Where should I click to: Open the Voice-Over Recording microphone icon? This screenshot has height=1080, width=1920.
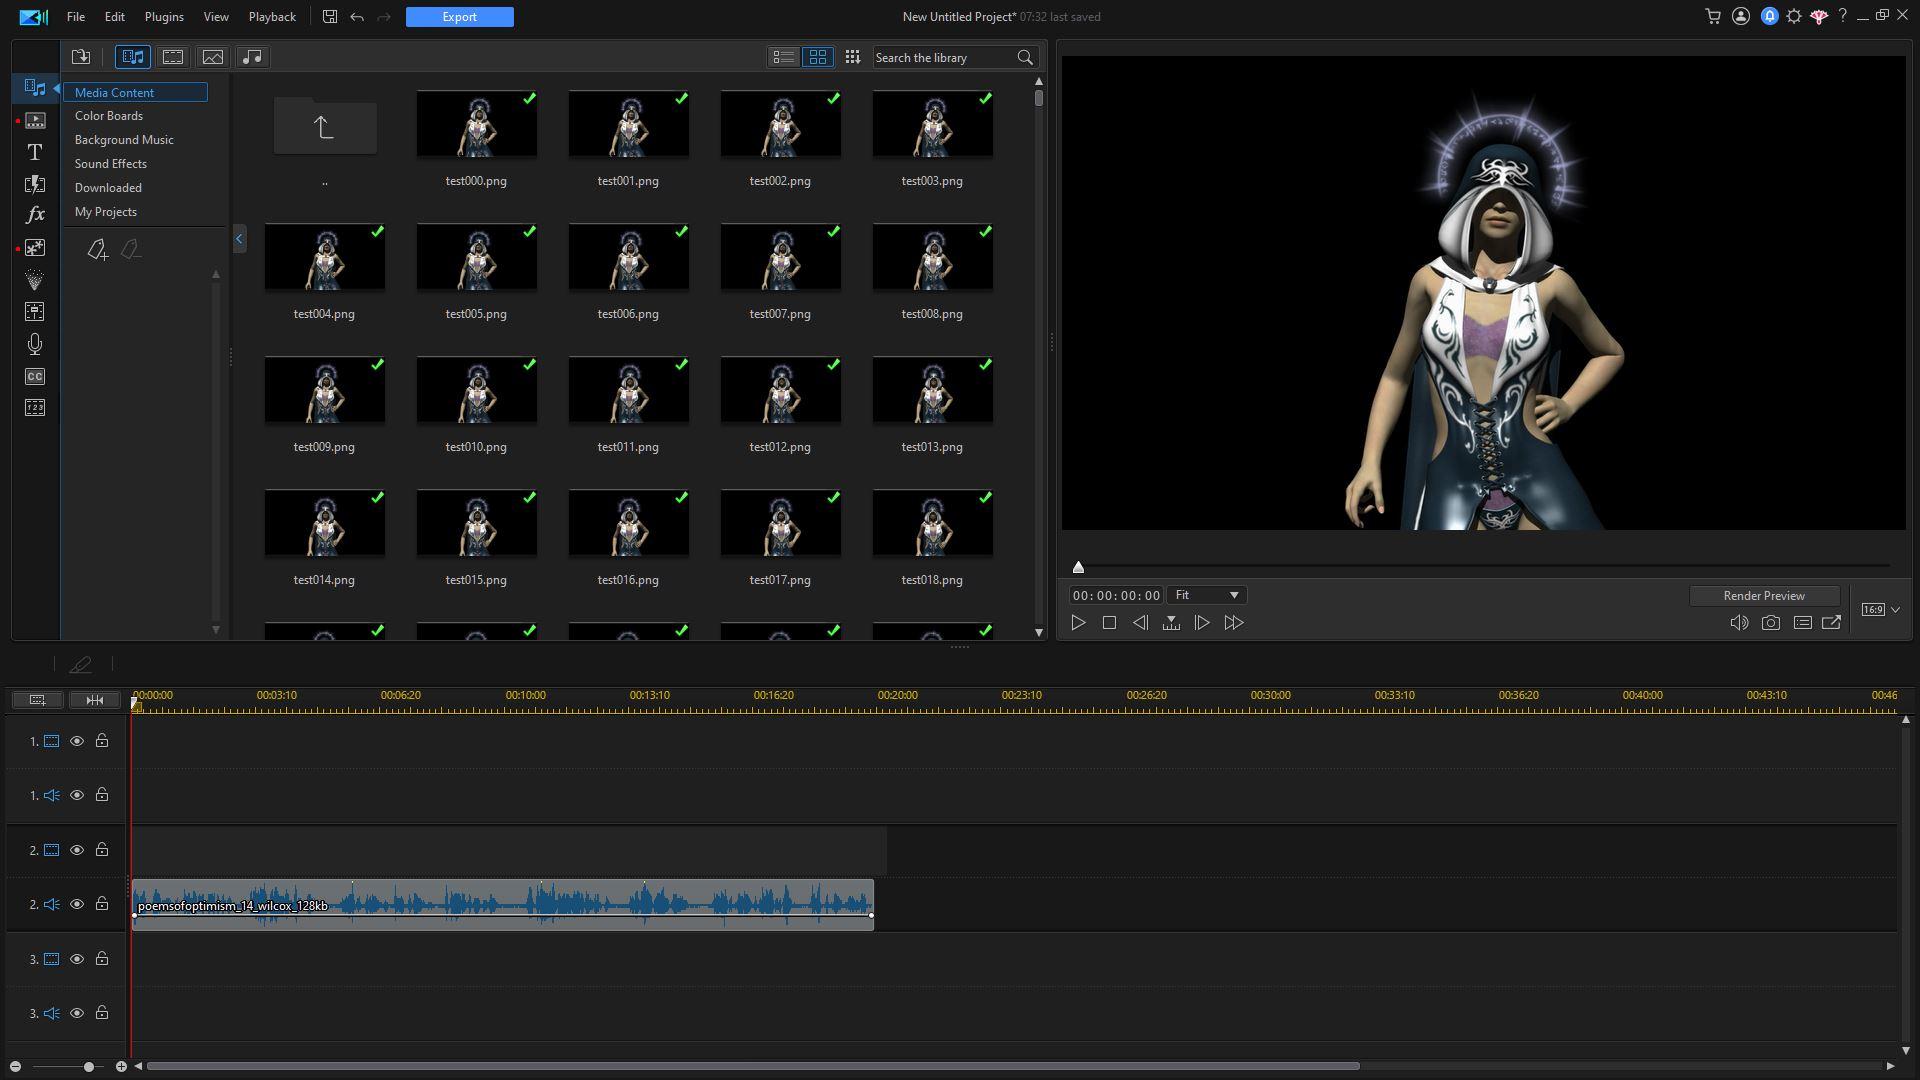[34, 344]
